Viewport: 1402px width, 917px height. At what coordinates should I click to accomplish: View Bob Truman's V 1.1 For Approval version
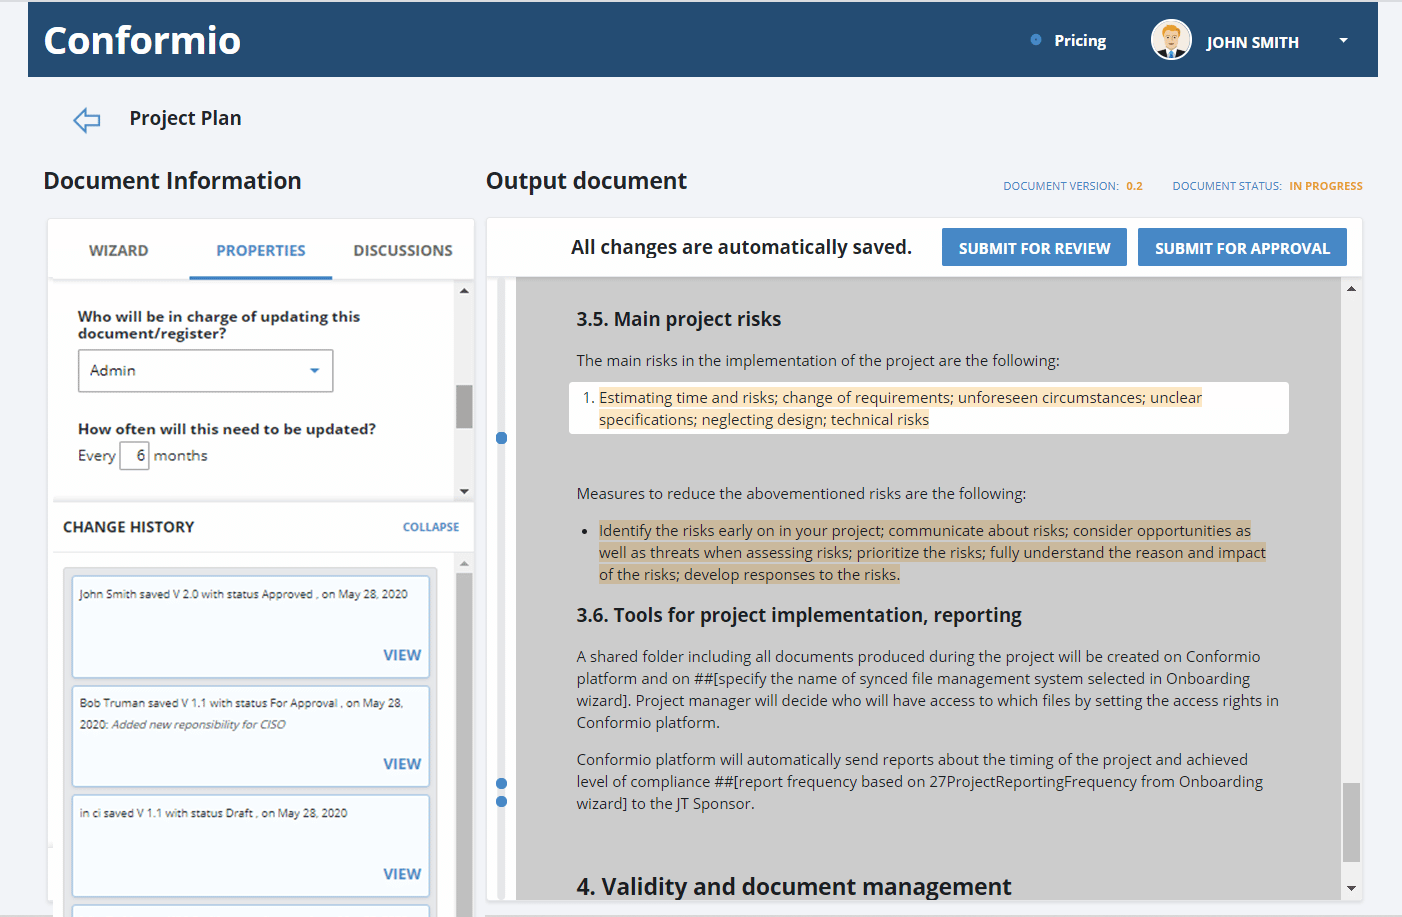click(x=402, y=764)
